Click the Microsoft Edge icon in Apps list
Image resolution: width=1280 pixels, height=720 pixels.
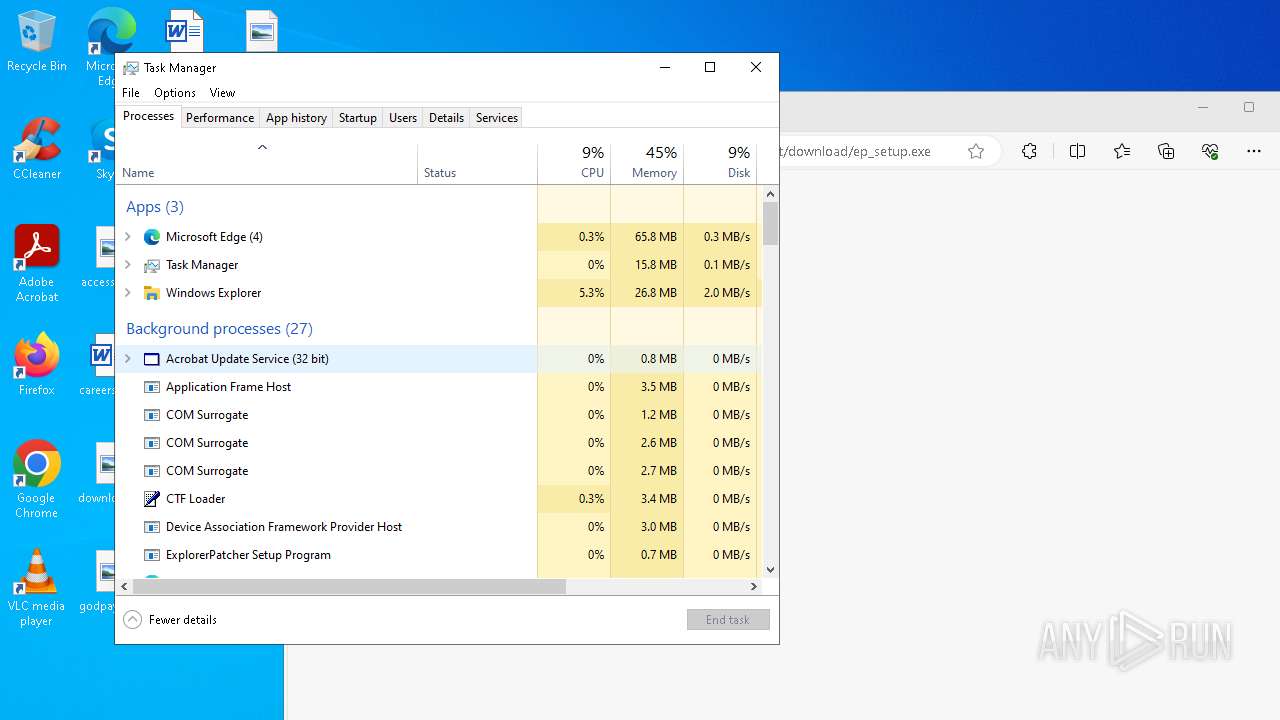(x=152, y=237)
